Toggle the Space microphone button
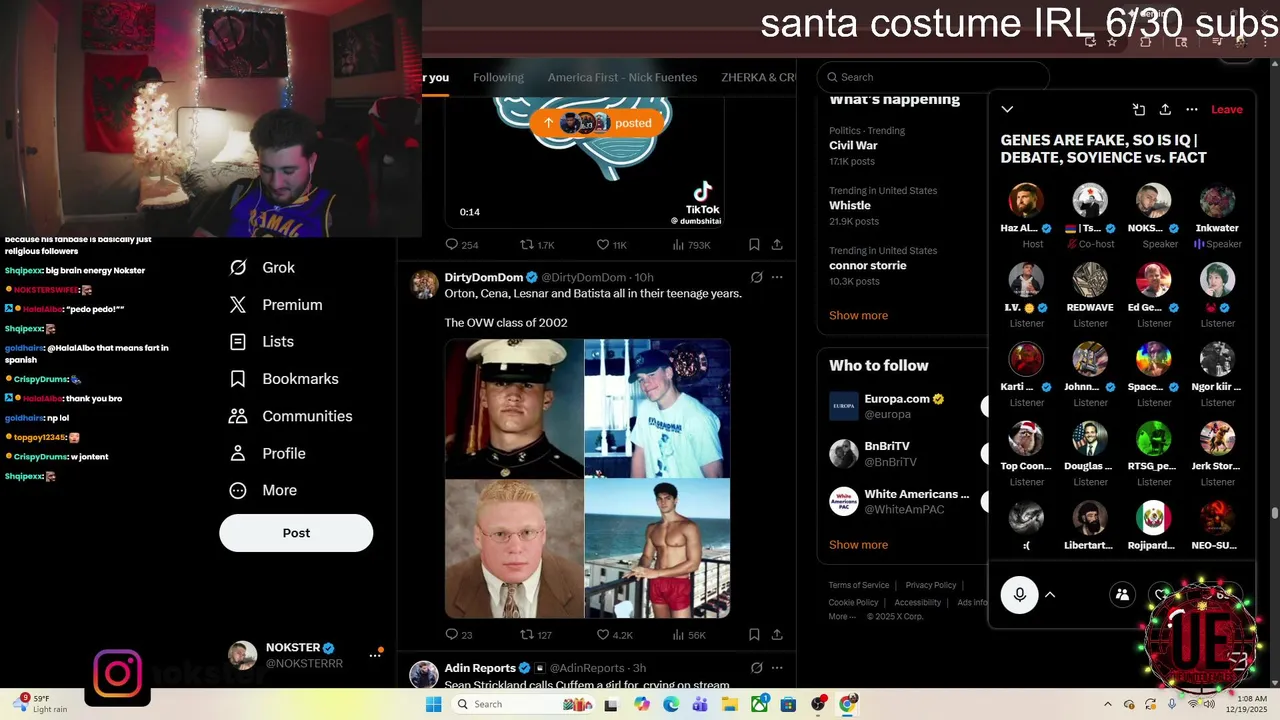1280x720 pixels. pos(1019,595)
